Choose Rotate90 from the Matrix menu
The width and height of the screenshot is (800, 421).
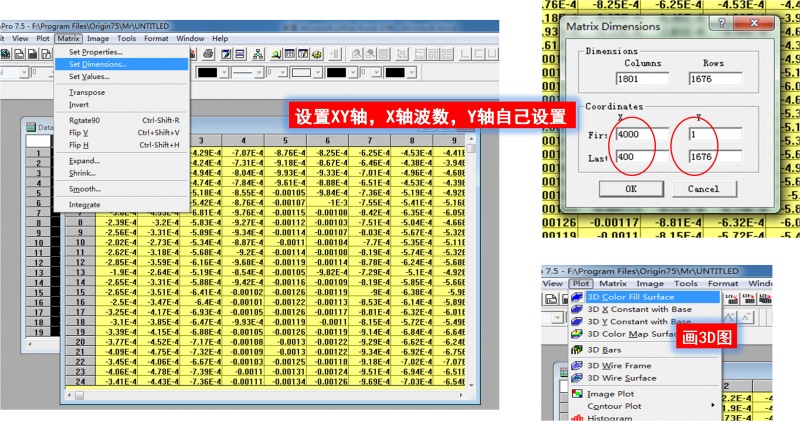point(121,120)
